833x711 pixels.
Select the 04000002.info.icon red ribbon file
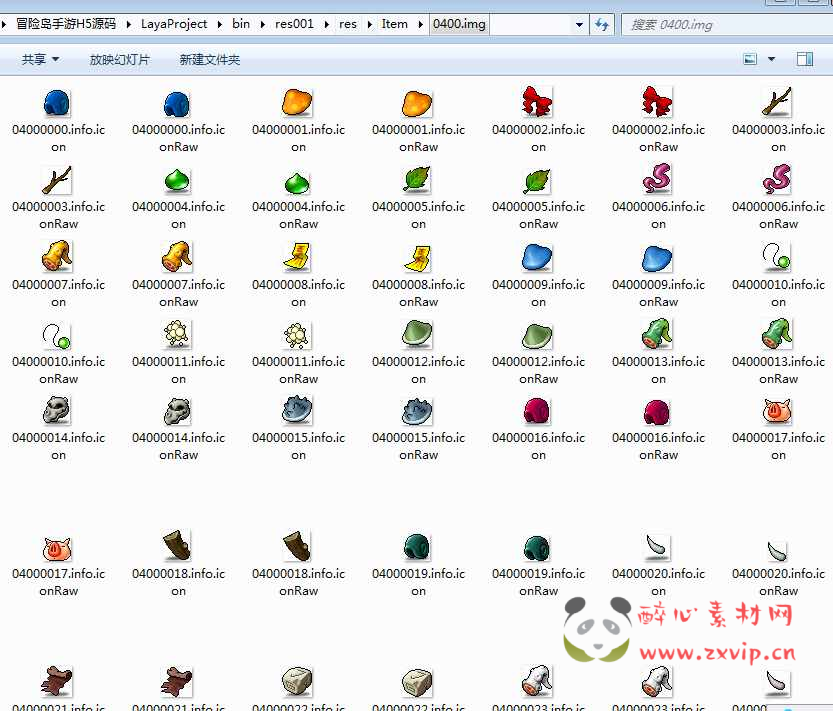coord(538,103)
